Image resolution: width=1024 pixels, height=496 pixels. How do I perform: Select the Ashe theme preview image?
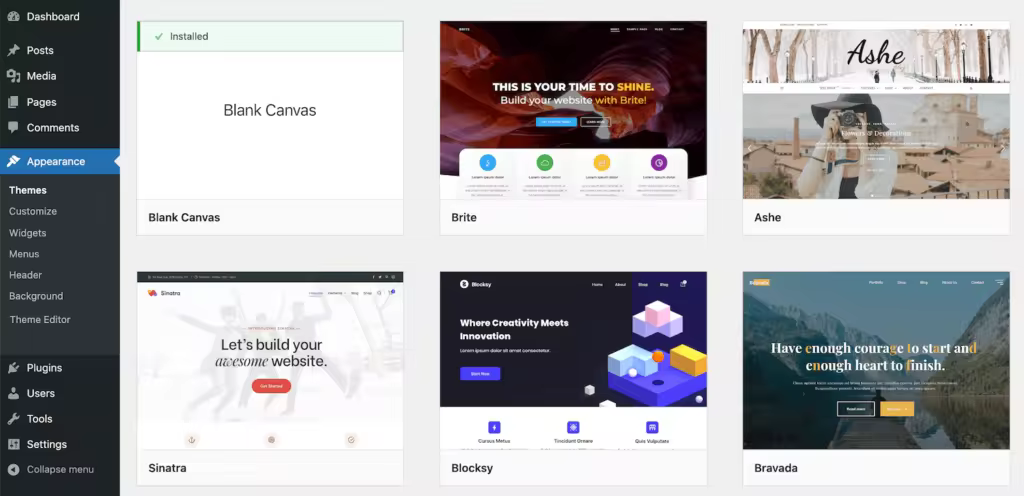(x=876, y=110)
